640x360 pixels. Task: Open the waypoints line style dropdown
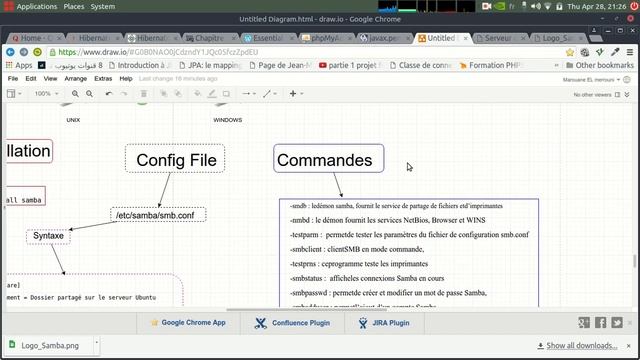point(270,94)
